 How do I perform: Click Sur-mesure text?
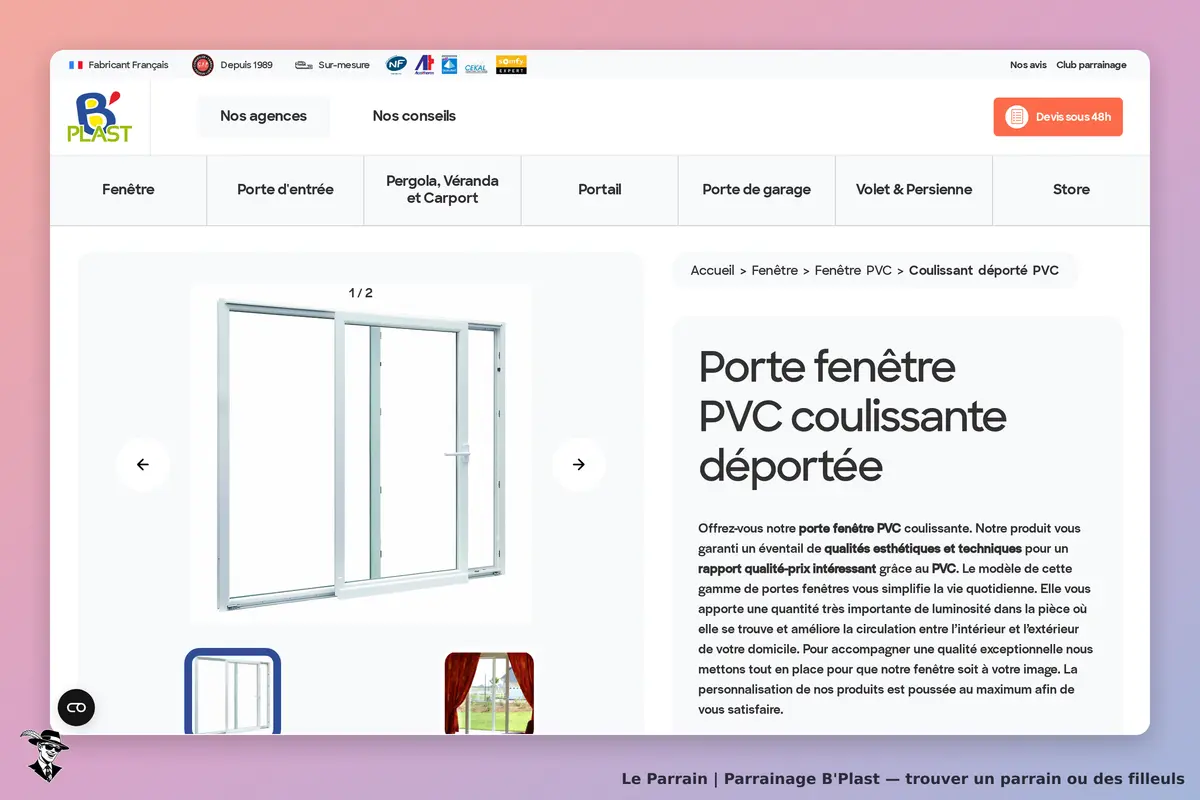pos(344,65)
